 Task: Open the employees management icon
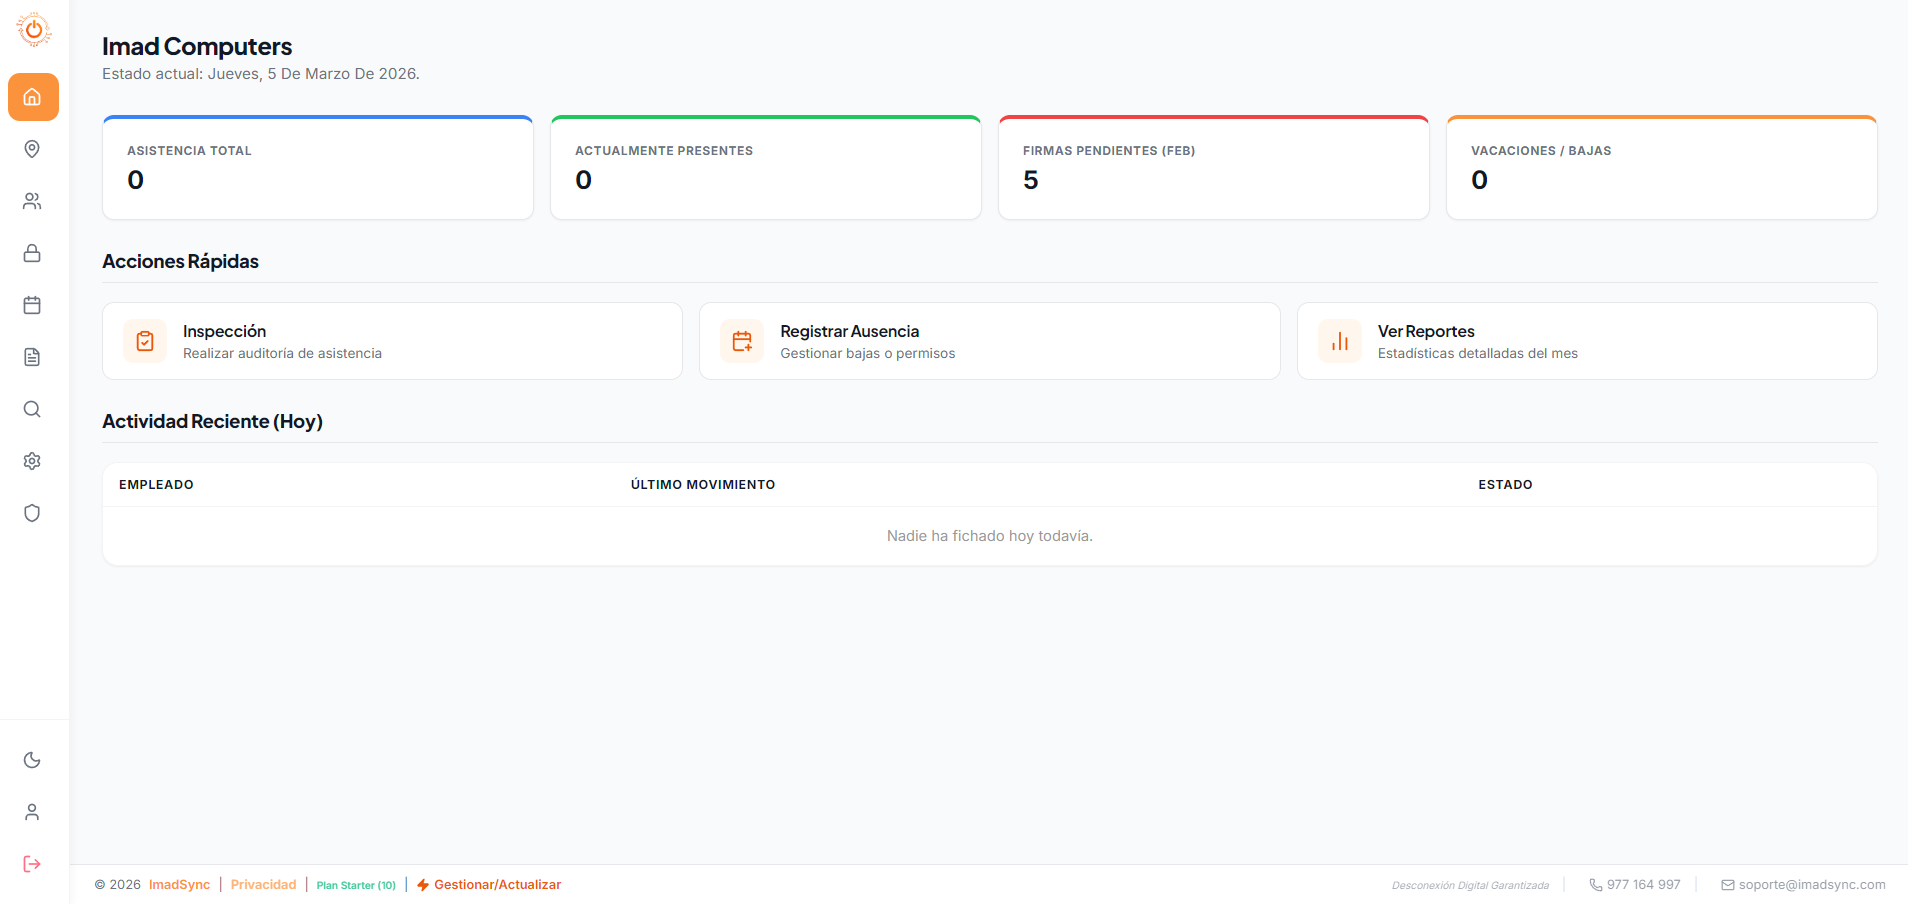pyautogui.click(x=32, y=201)
